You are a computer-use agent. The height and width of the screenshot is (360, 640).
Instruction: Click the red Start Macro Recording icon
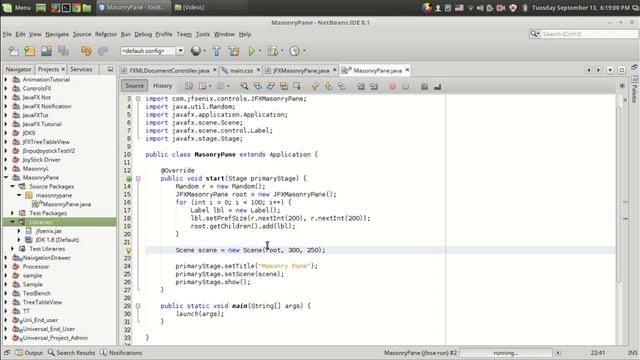tap(392, 87)
